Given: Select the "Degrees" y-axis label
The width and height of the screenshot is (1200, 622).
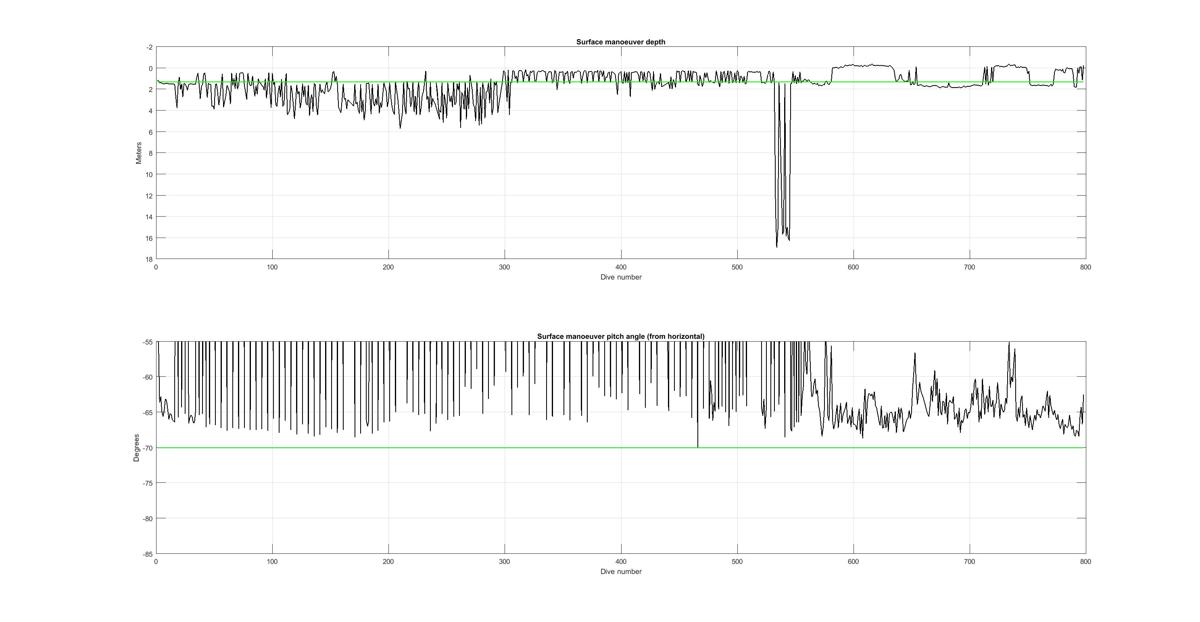Looking at the screenshot, I should pos(137,447).
